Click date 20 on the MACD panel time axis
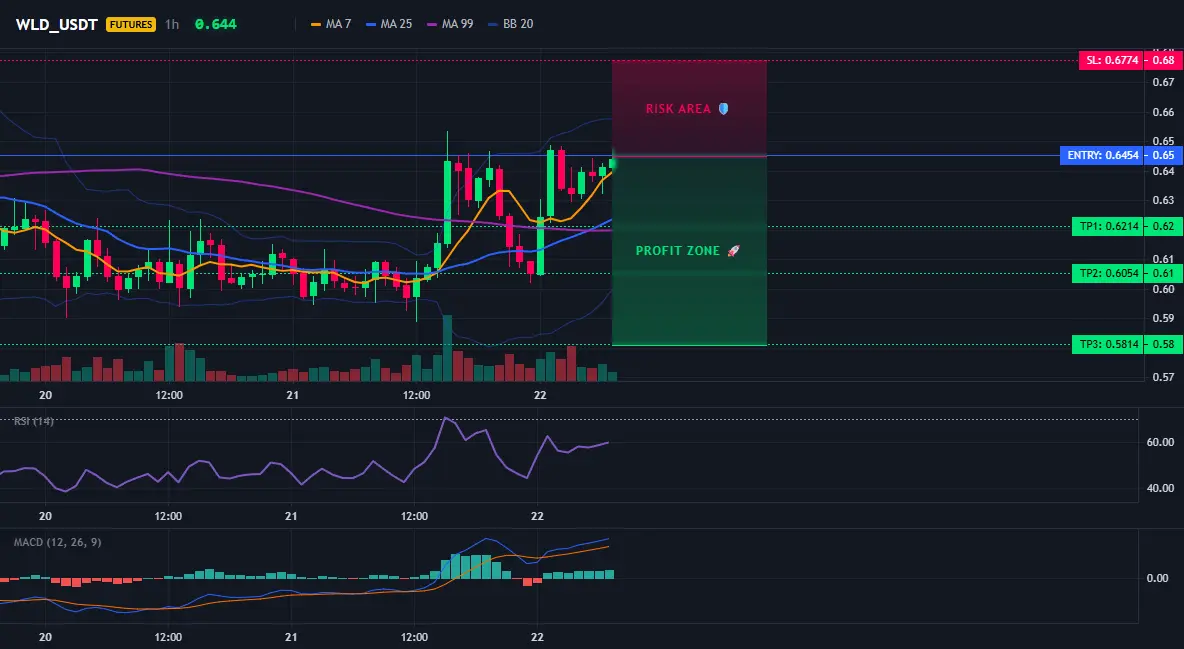1184x649 pixels. pyautogui.click(x=45, y=637)
